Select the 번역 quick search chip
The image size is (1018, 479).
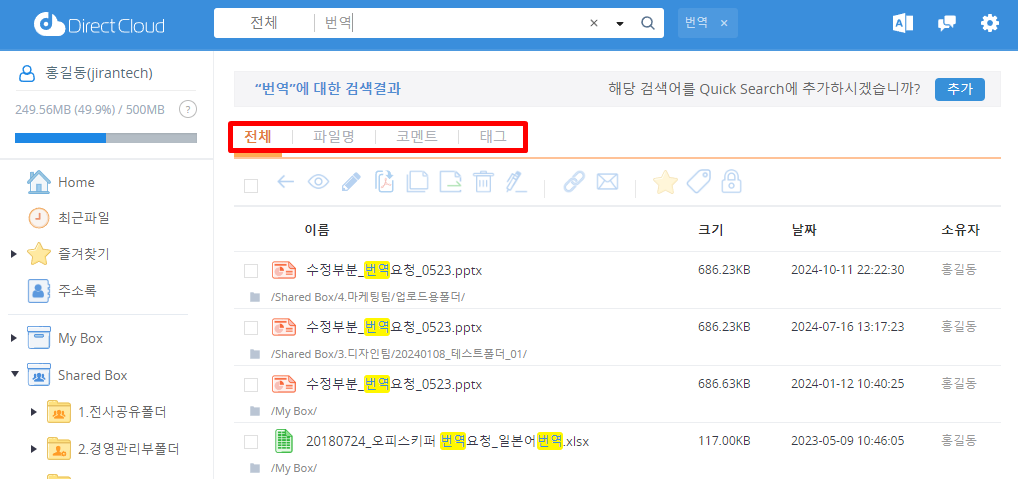tap(696, 23)
